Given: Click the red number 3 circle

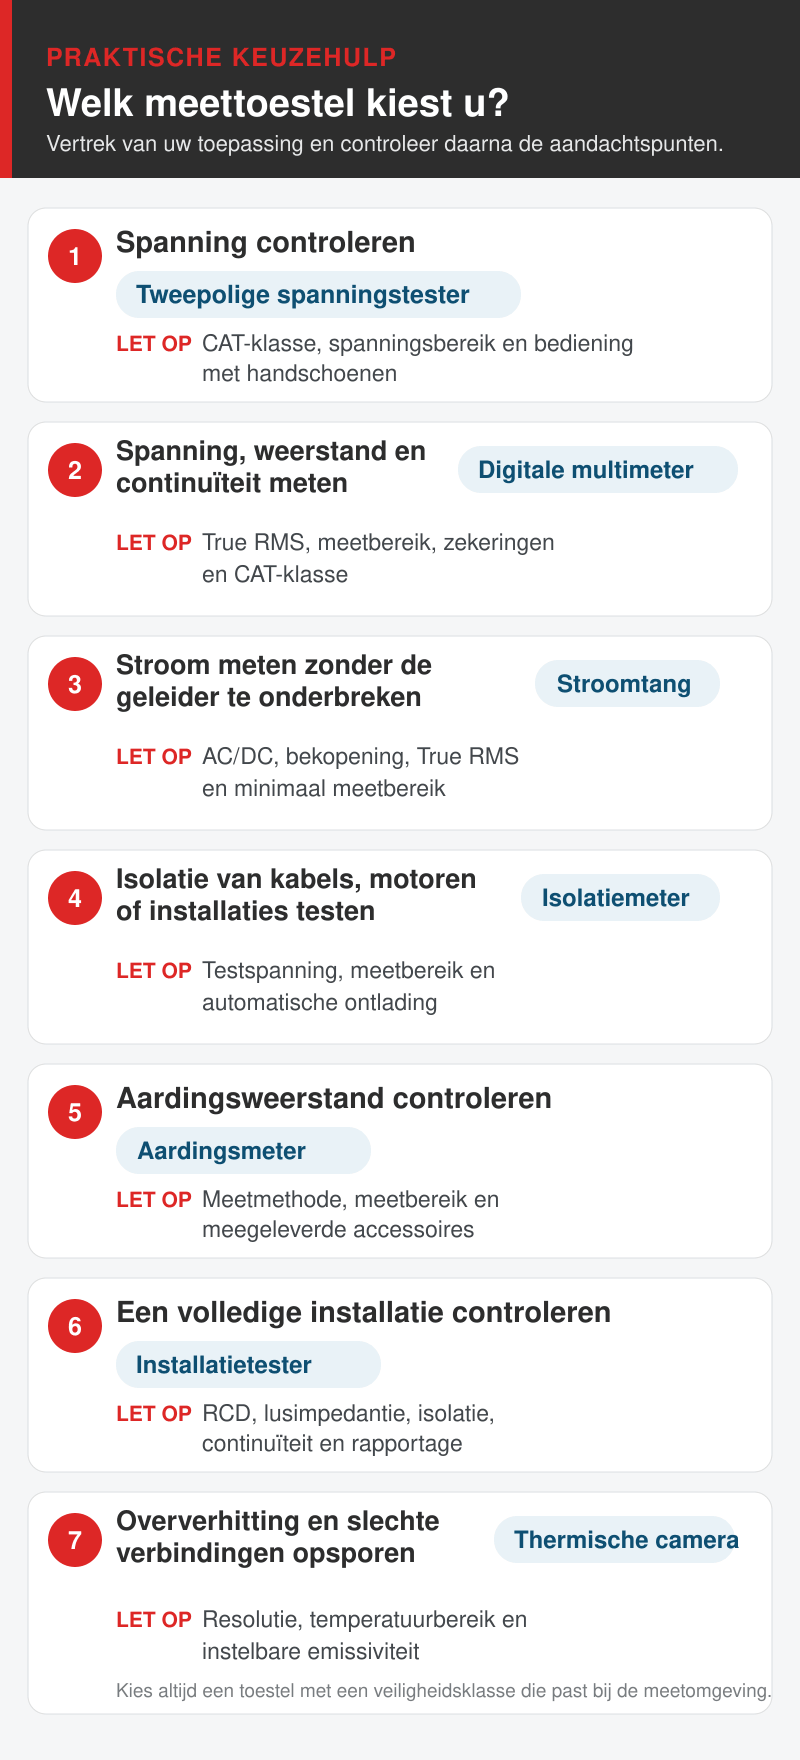Looking at the screenshot, I should (x=75, y=684).
